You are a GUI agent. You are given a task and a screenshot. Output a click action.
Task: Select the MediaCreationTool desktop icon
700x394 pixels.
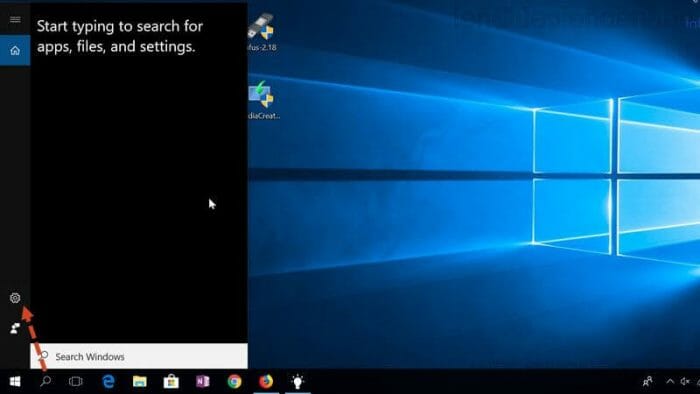coord(263,100)
